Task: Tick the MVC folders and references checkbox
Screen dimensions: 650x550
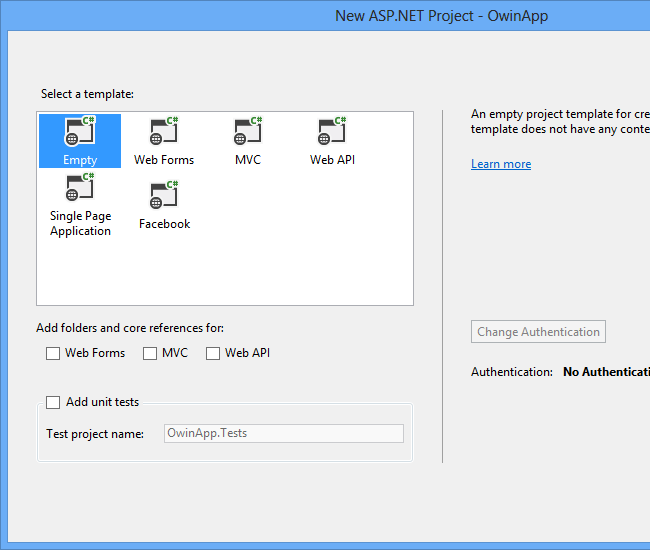Action: click(150, 354)
